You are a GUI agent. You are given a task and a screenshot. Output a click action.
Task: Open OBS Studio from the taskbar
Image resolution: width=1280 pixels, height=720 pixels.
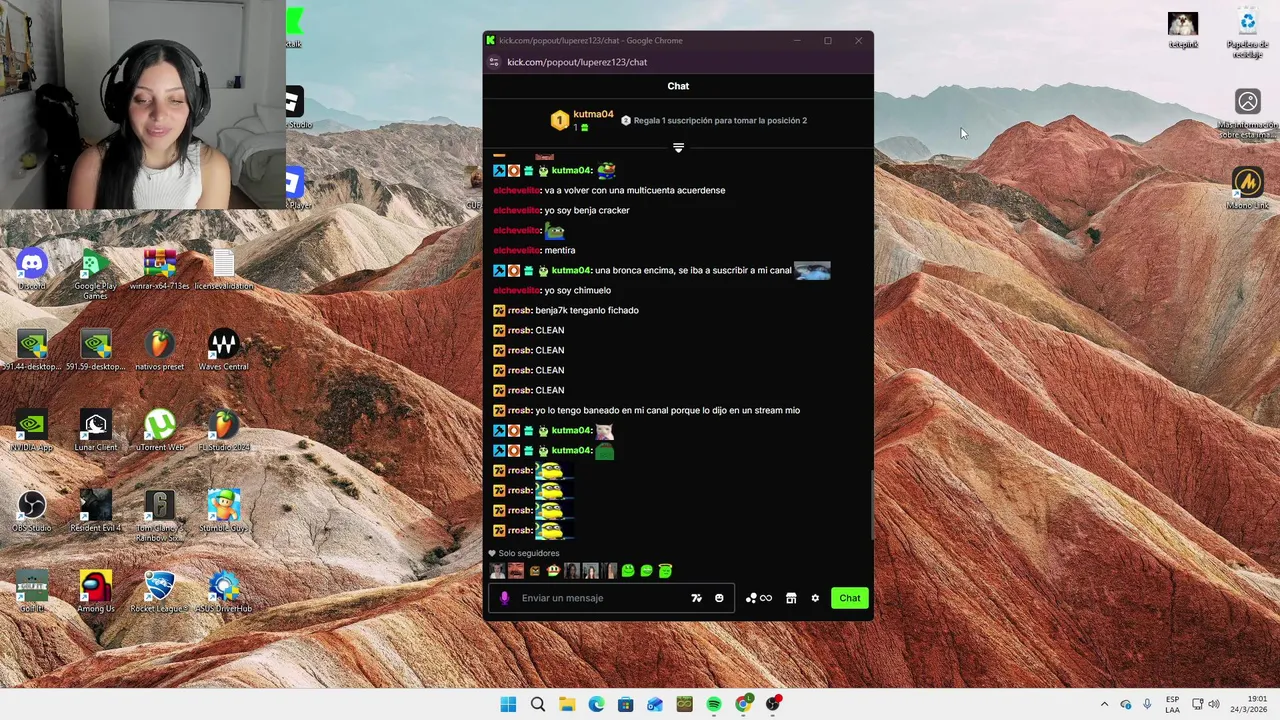[x=772, y=704]
